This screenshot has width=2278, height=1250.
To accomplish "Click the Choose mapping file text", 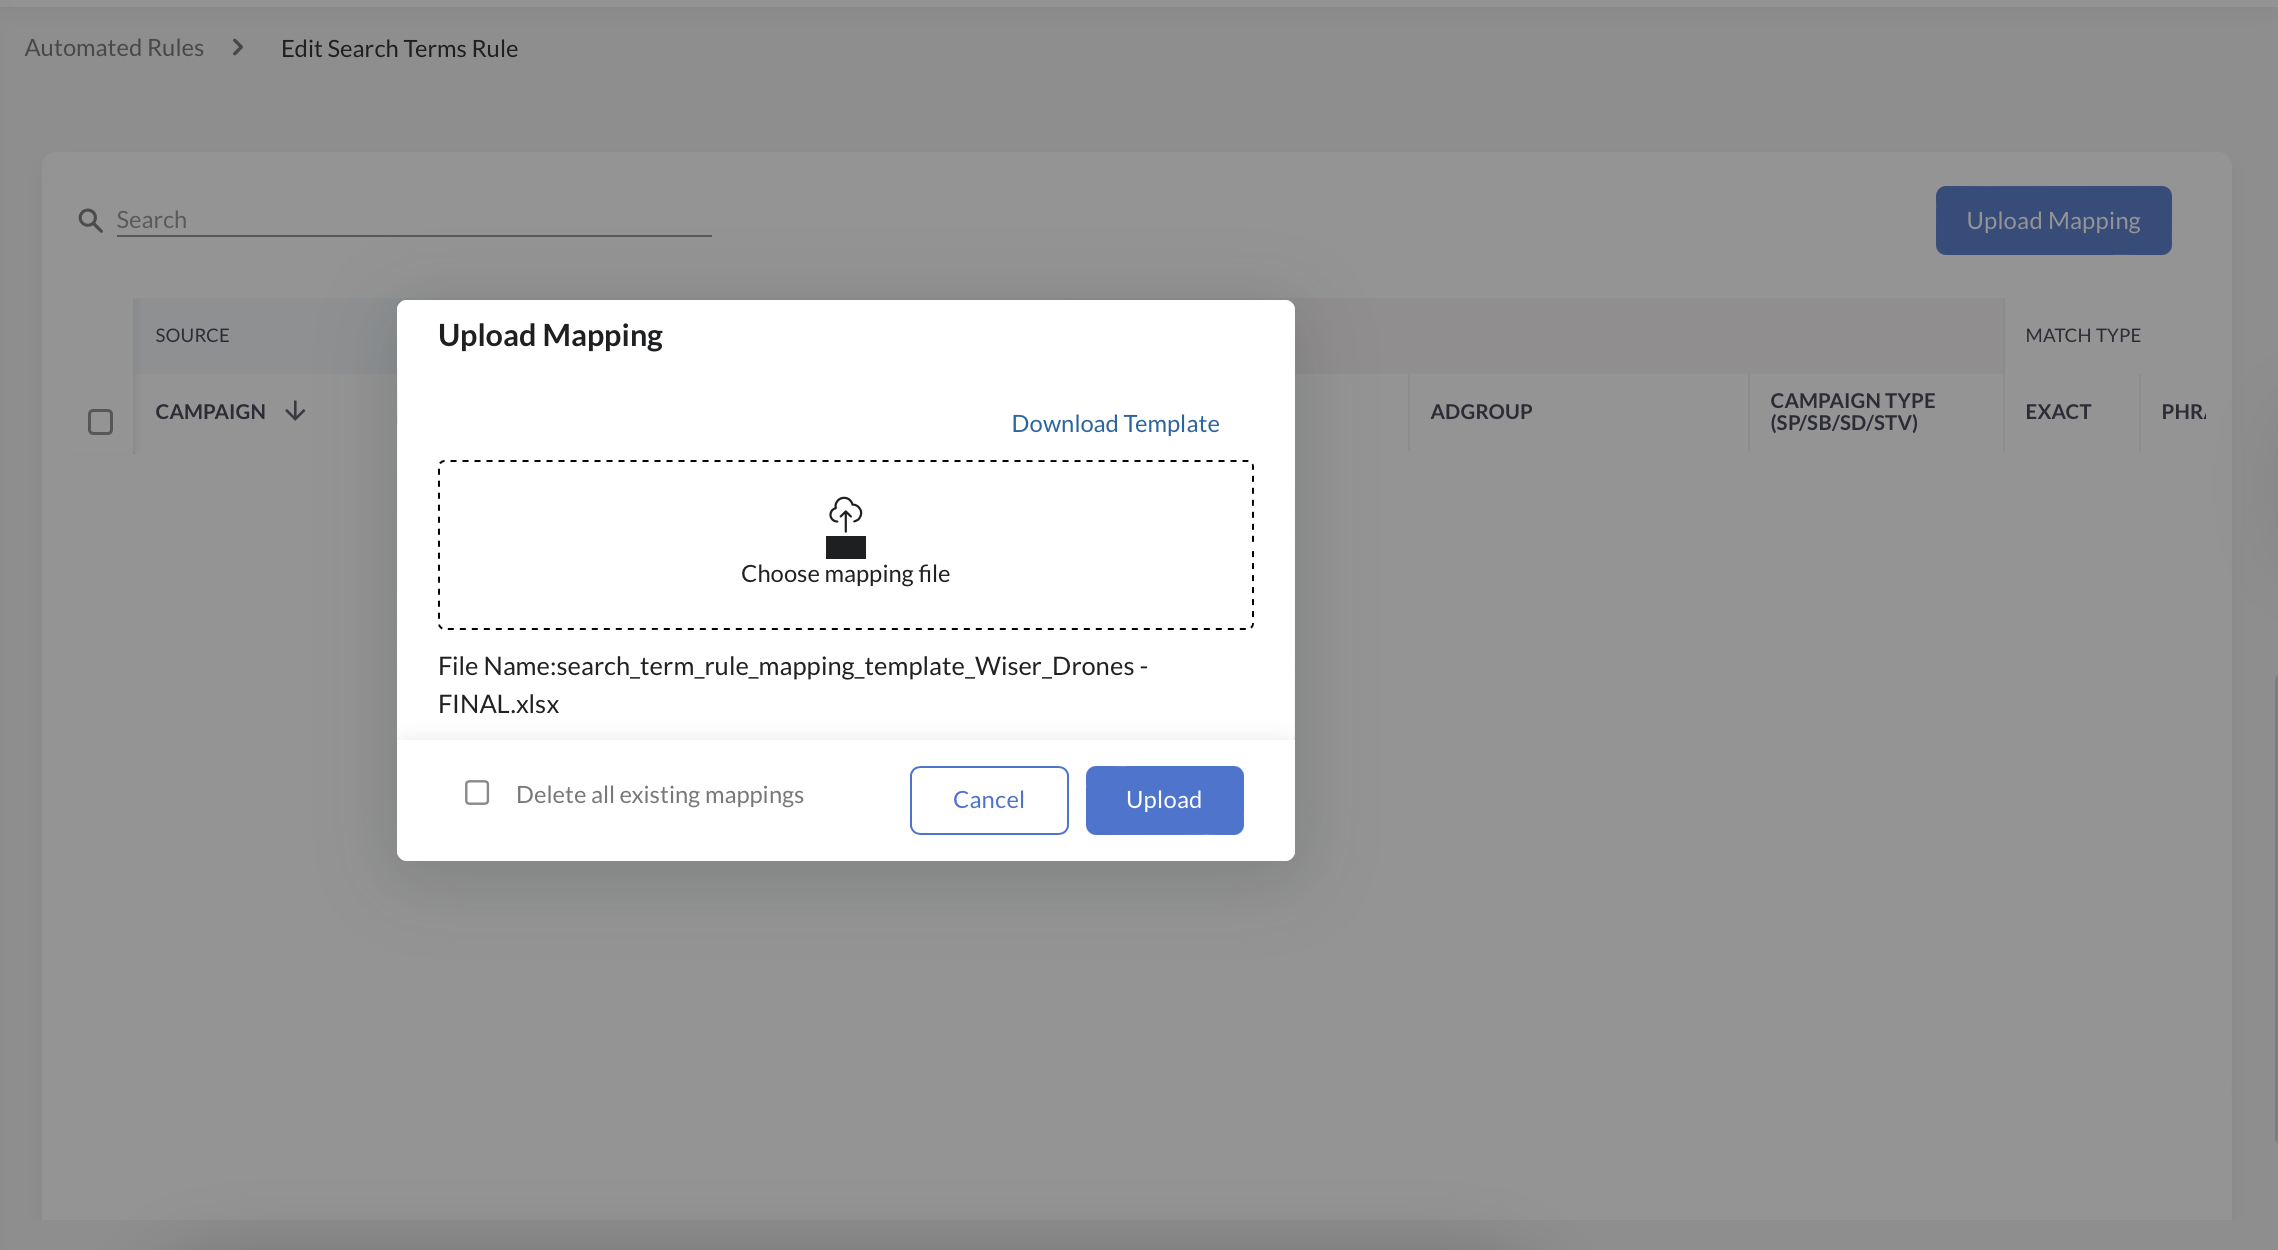I will click(x=845, y=574).
